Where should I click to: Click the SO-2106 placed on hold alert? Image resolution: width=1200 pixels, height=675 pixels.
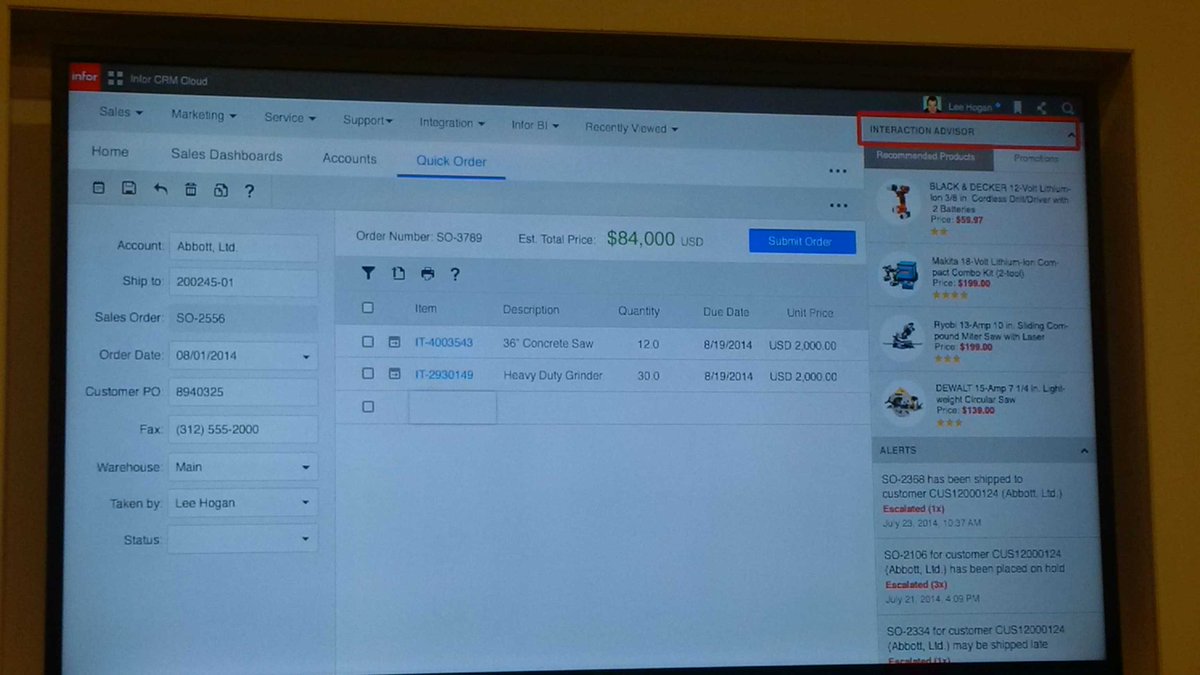coord(985,576)
